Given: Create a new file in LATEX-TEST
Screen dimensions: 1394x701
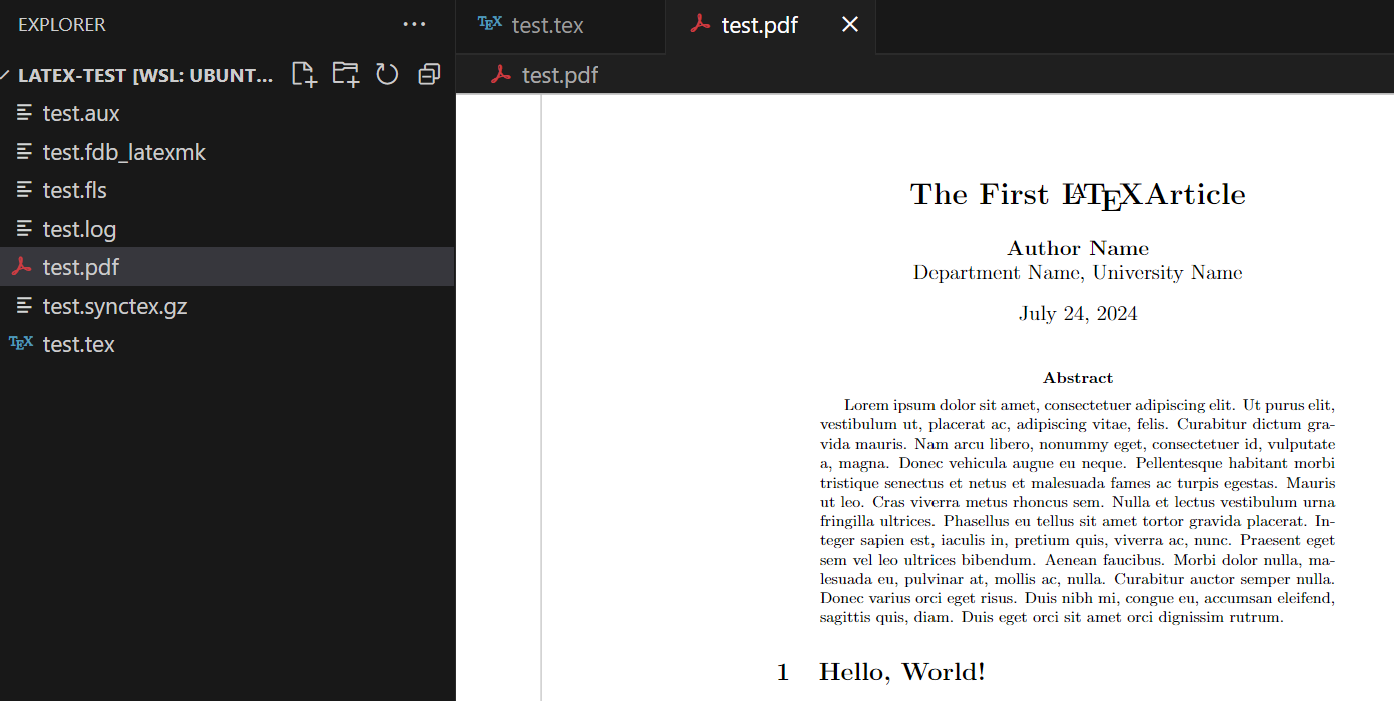Looking at the screenshot, I should coord(304,74).
